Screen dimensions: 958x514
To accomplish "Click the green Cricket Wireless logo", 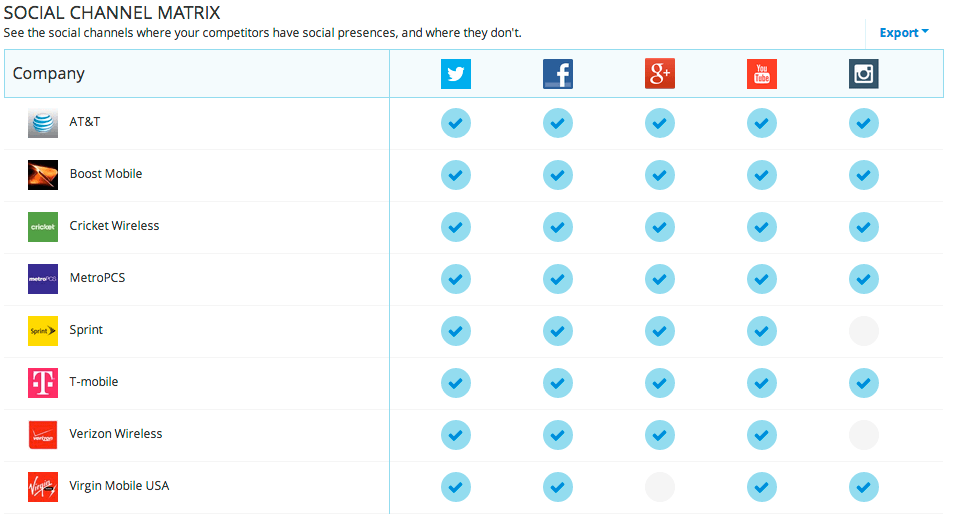I will coord(43,227).
